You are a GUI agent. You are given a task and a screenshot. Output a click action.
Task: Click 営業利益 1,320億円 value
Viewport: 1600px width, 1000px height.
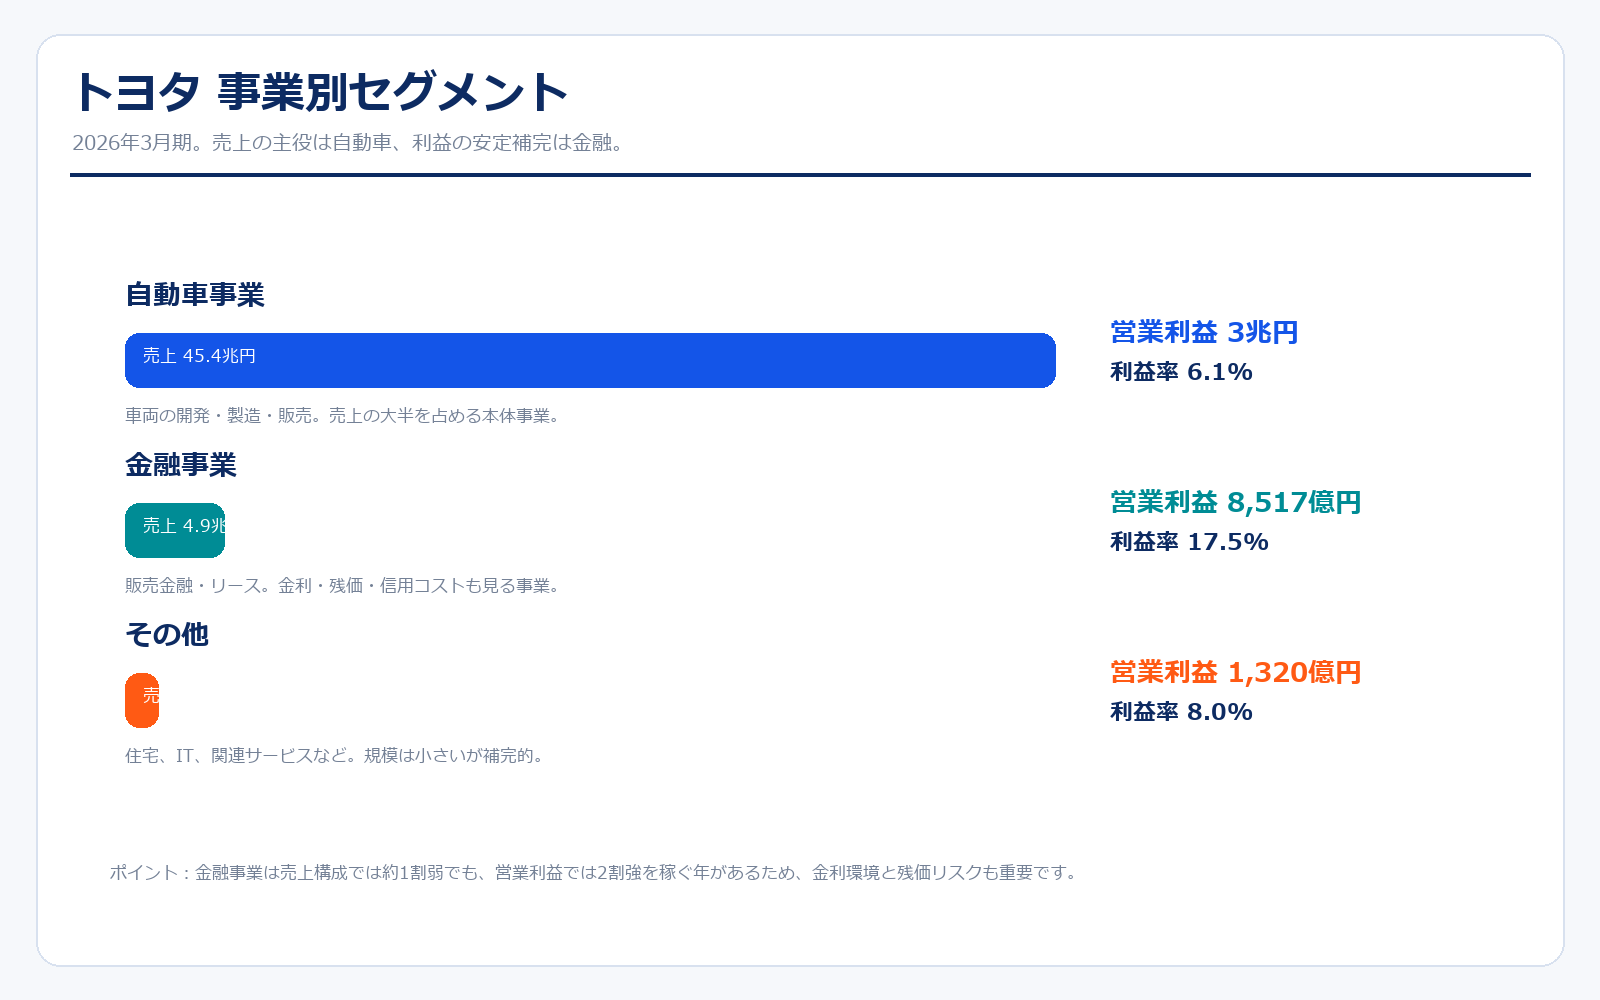(1236, 672)
